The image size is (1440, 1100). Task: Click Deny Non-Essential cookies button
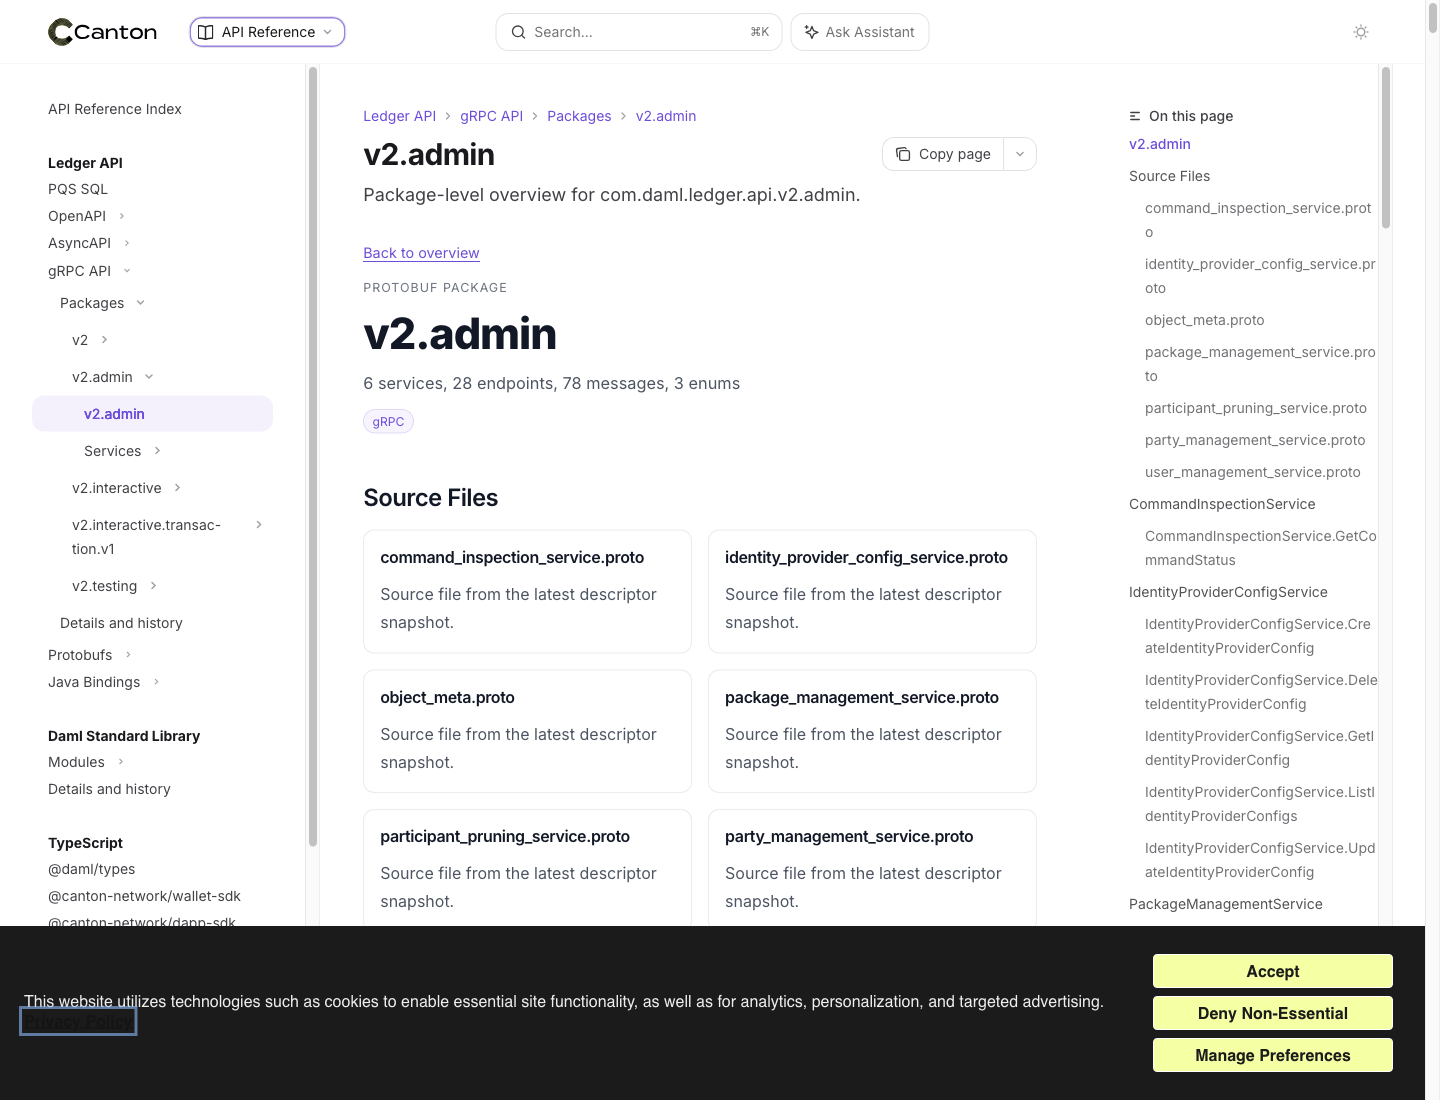click(1272, 1013)
